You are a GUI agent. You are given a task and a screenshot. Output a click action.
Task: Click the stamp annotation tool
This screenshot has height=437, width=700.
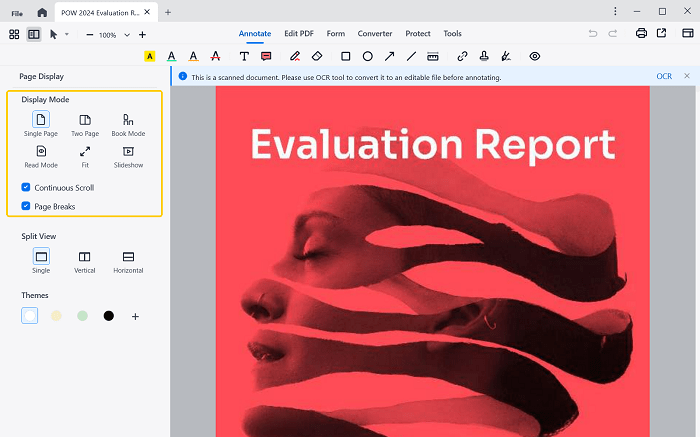(x=484, y=57)
